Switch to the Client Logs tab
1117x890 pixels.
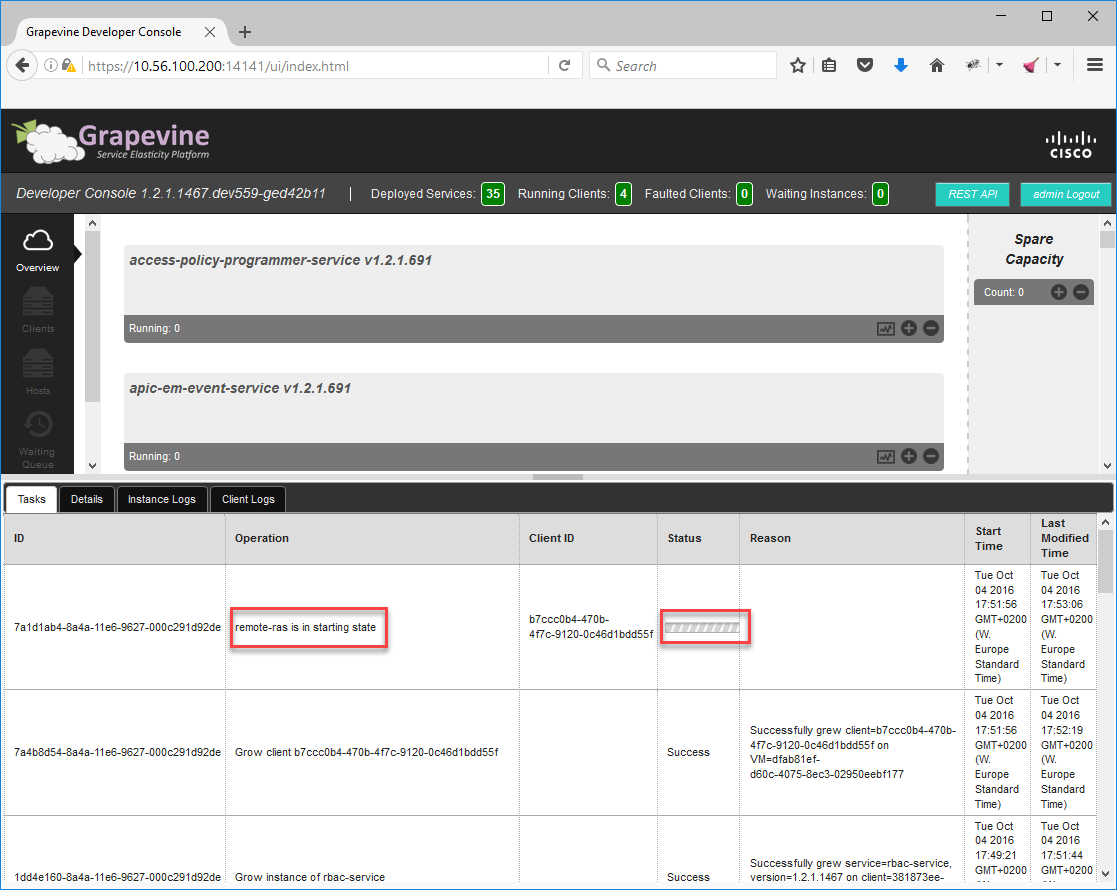click(x=248, y=500)
